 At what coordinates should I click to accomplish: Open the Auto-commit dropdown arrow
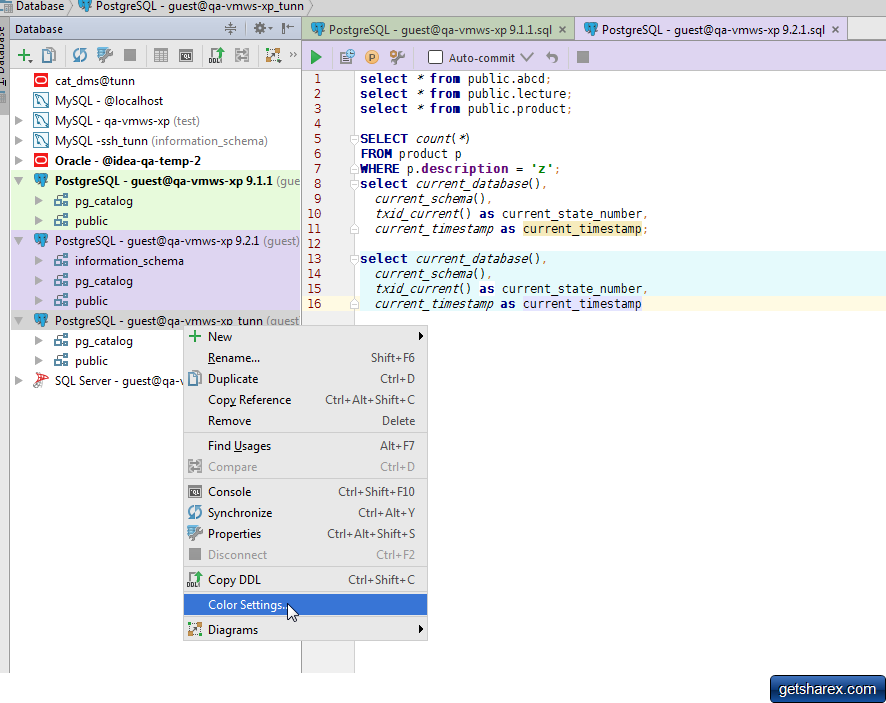pos(527,58)
